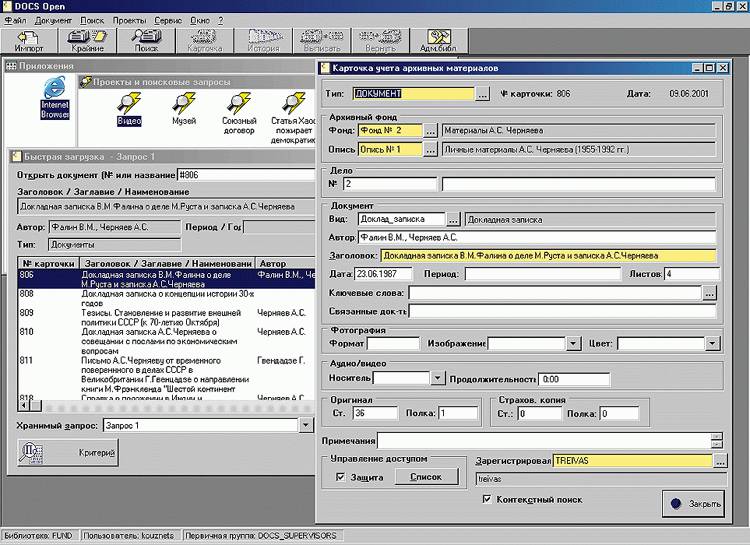Click the Закрыть button in card window
The width and height of the screenshot is (750, 545).
694,503
